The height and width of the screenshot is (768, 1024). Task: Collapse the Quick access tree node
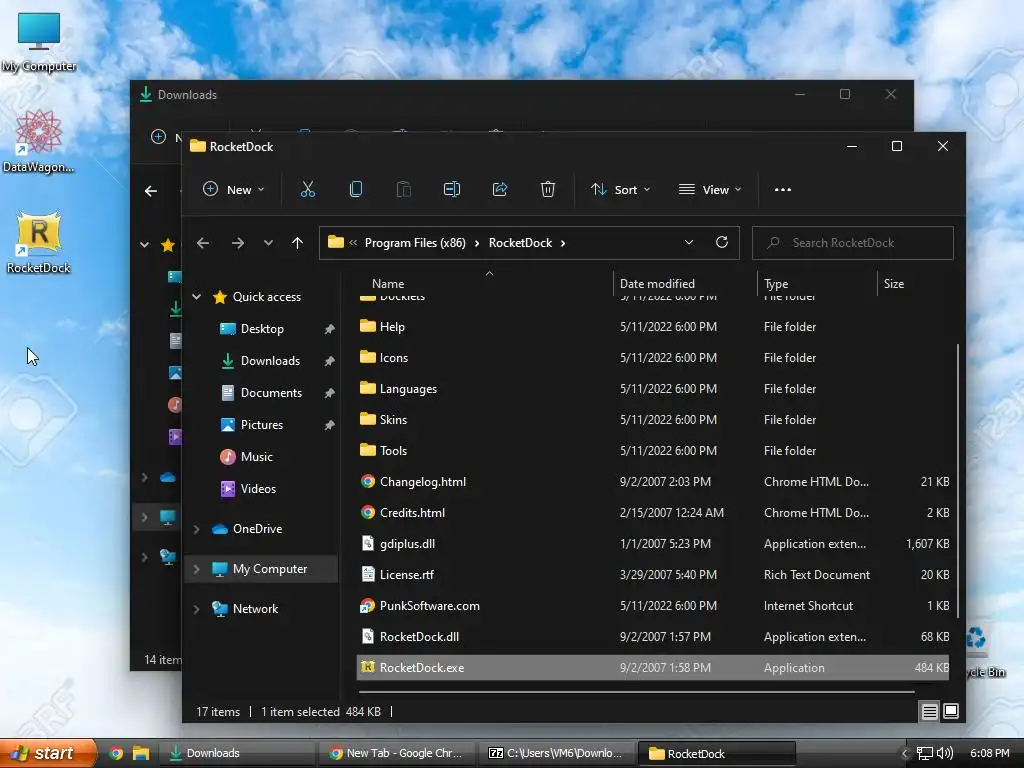click(196, 297)
